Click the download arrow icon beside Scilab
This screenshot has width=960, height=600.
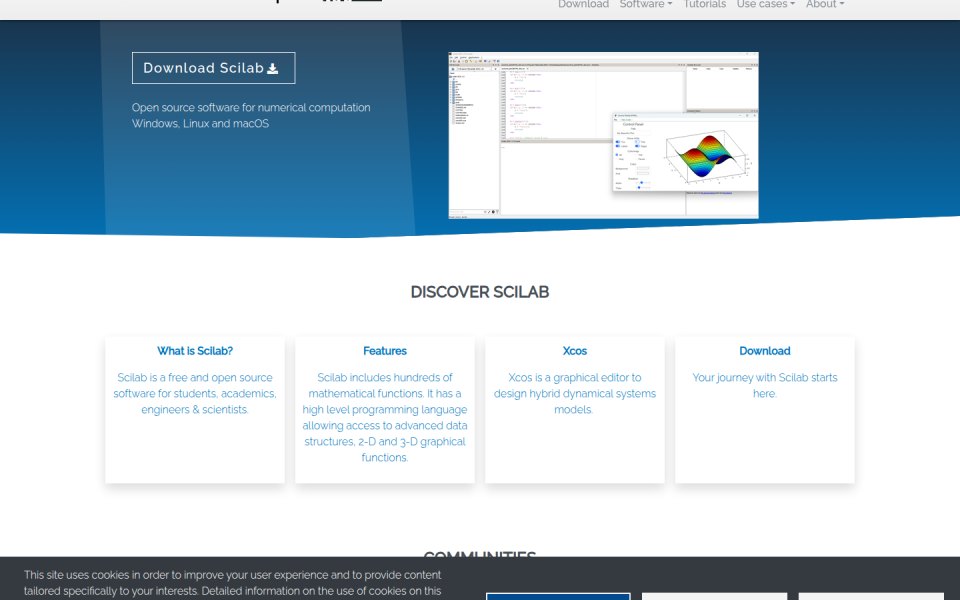pos(273,69)
